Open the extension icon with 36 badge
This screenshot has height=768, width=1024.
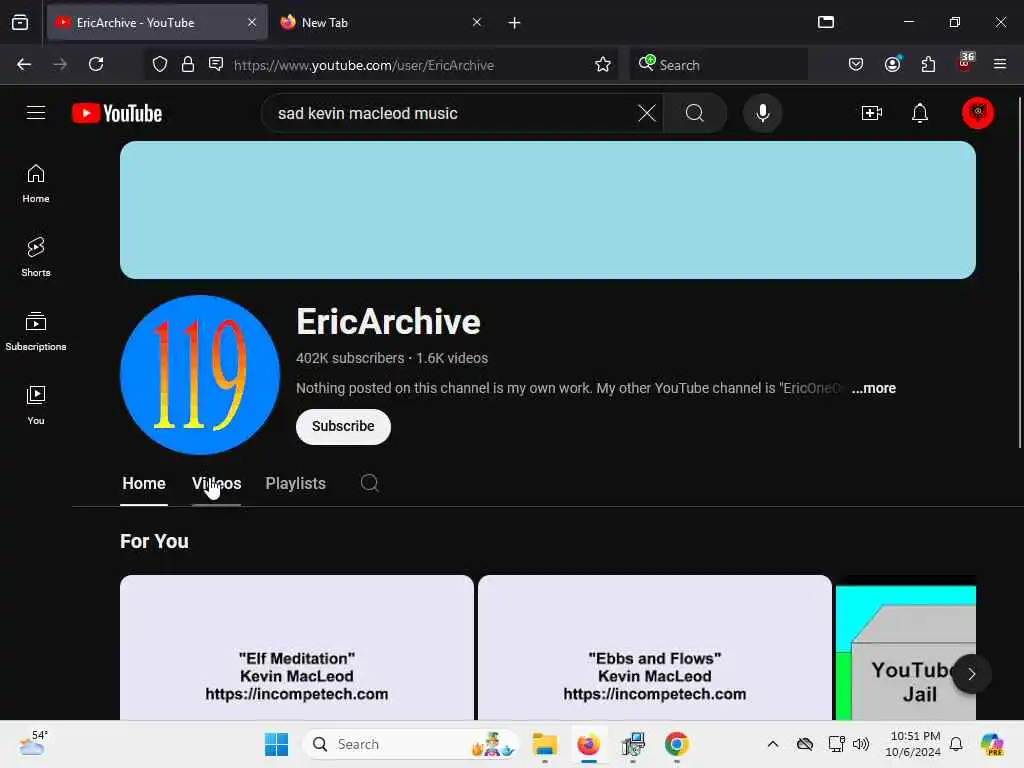(965, 62)
